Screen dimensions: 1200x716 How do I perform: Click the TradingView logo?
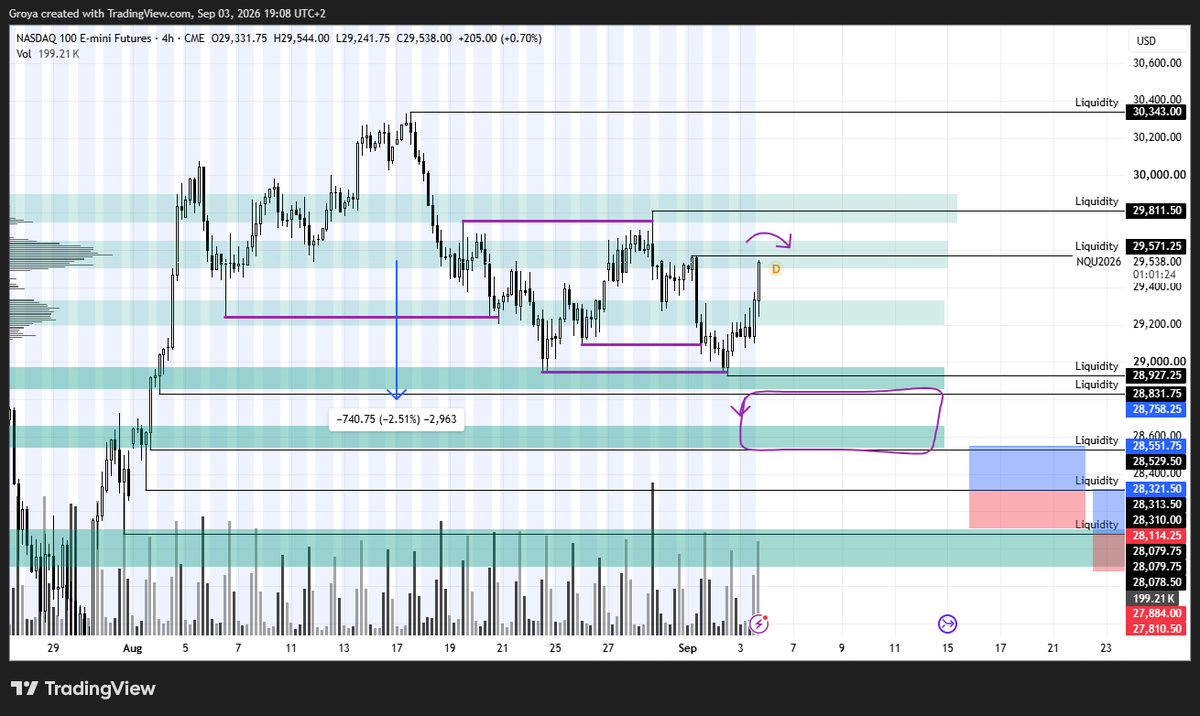click(83, 688)
